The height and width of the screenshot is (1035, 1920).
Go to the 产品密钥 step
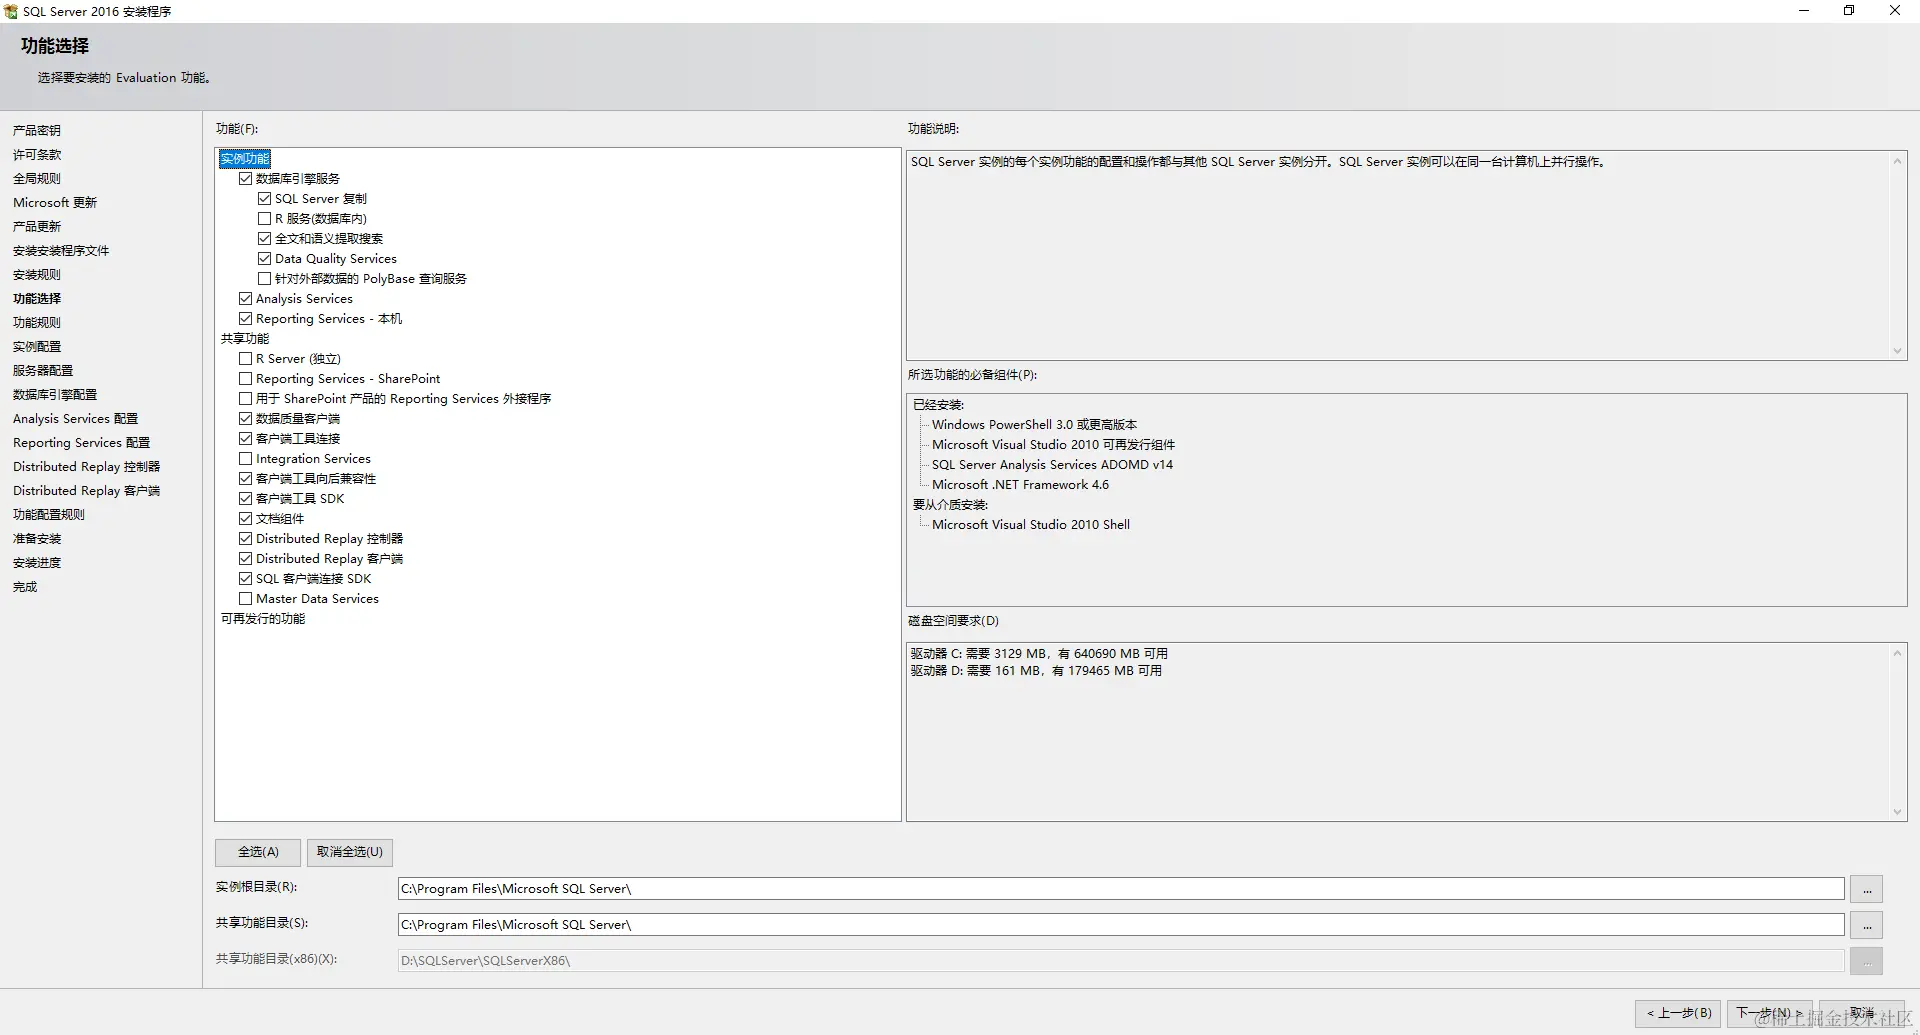point(37,131)
